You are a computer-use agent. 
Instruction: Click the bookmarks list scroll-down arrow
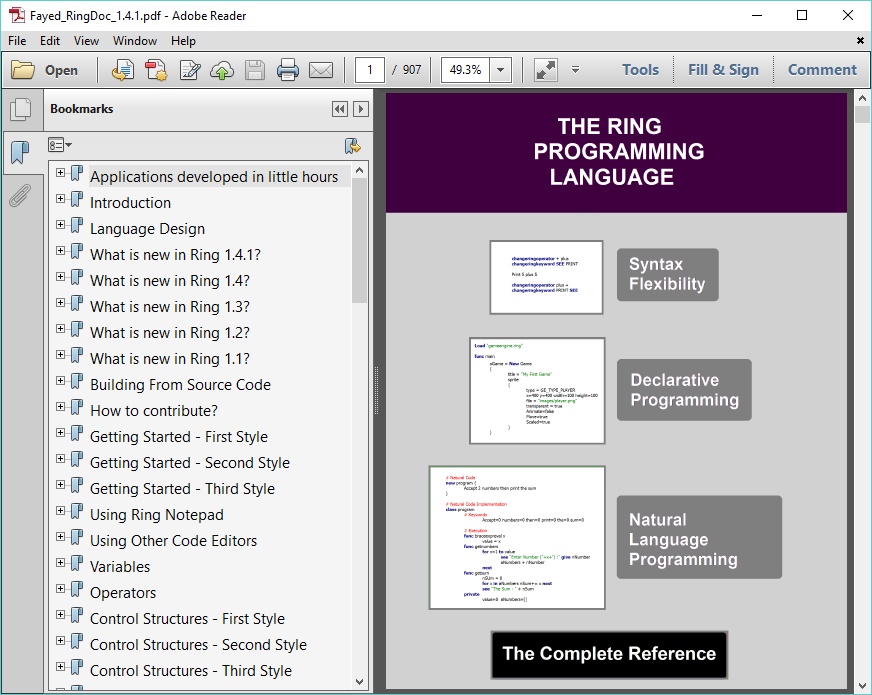pos(359,682)
